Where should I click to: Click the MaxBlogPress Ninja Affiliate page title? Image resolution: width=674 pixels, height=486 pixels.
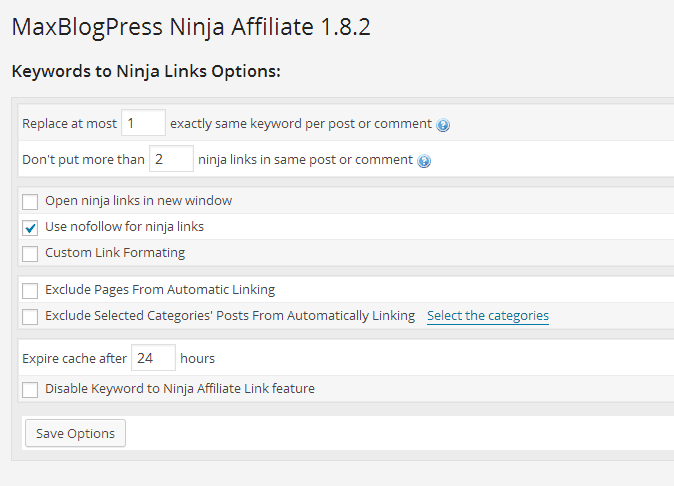[191, 27]
